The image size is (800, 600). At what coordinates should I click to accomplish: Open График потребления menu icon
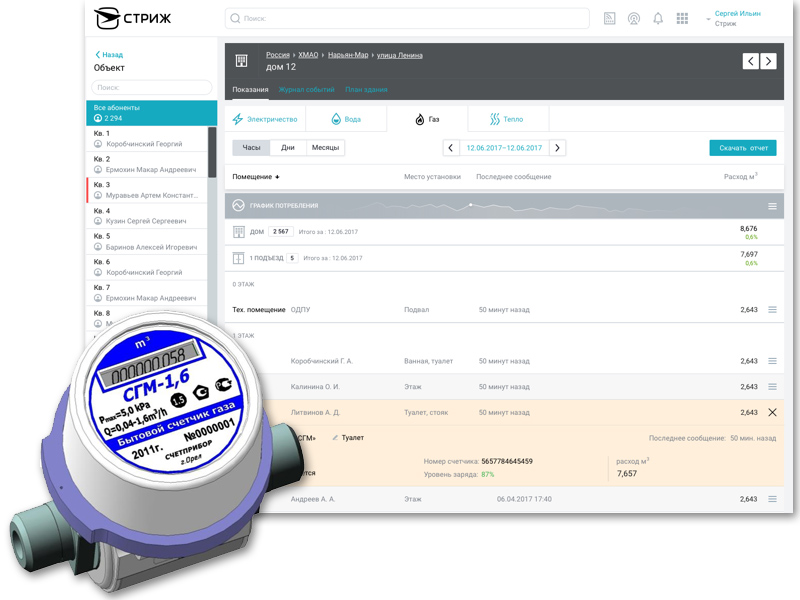772,206
